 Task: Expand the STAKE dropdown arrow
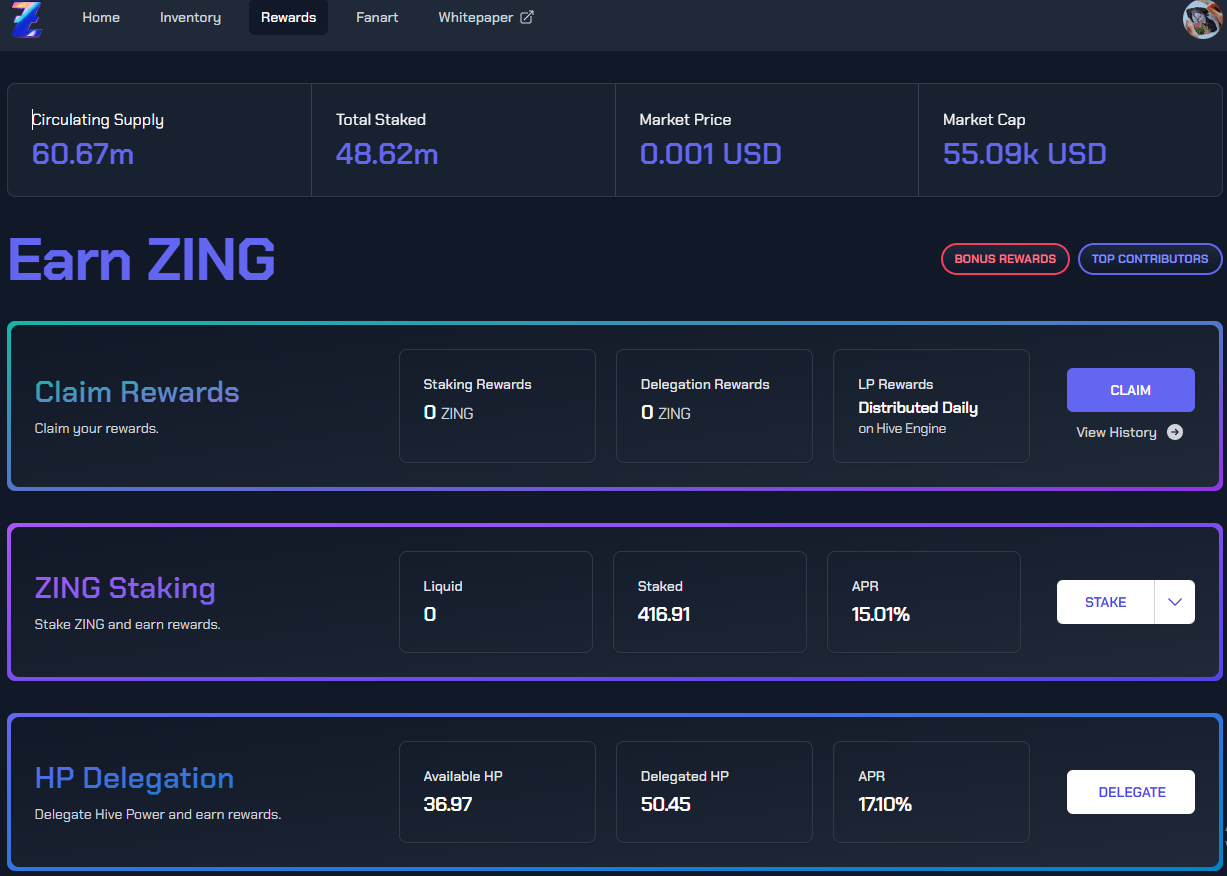pyautogui.click(x=1175, y=602)
